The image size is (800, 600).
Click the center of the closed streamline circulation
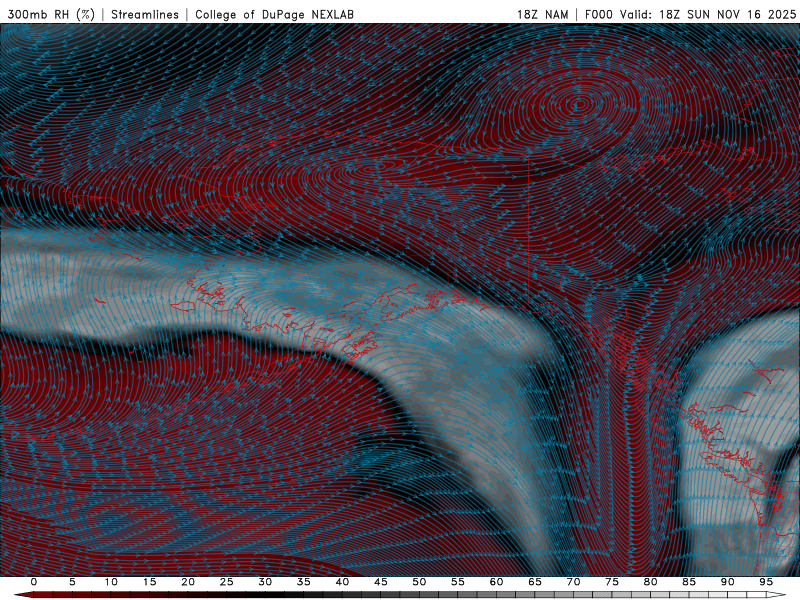tap(579, 106)
